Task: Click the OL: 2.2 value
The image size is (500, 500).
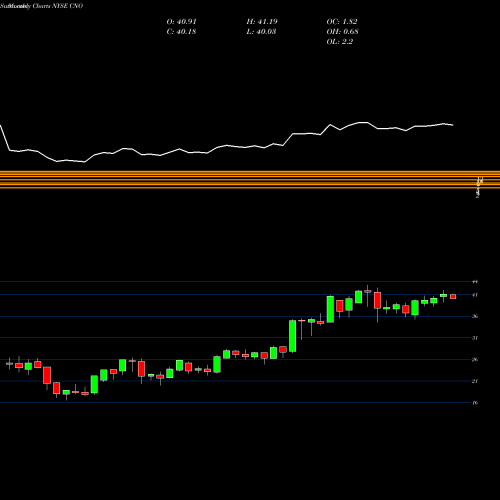Action: (340, 42)
